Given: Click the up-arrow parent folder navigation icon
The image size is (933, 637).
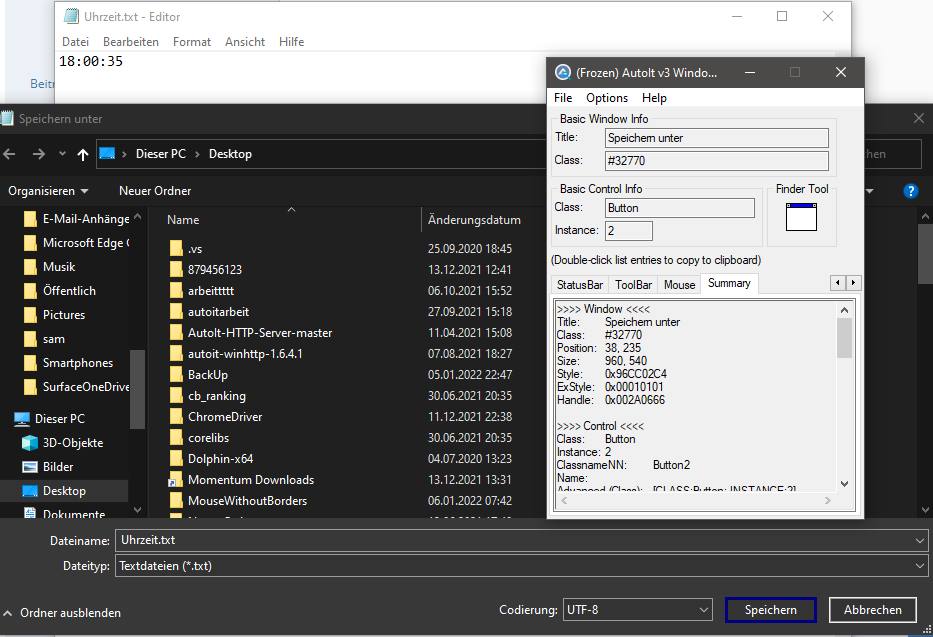Looking at the screenshot, I should [83, 154].
